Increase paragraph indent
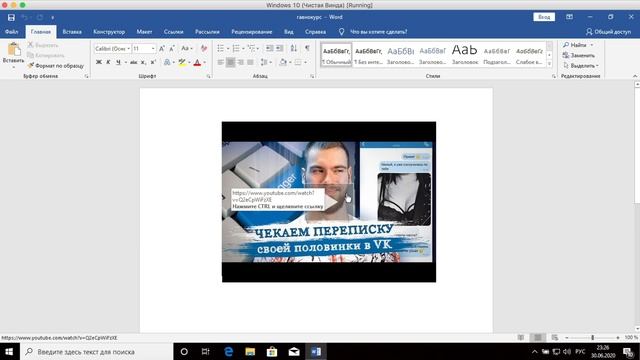The image size is (640, 360). (280, 49)
